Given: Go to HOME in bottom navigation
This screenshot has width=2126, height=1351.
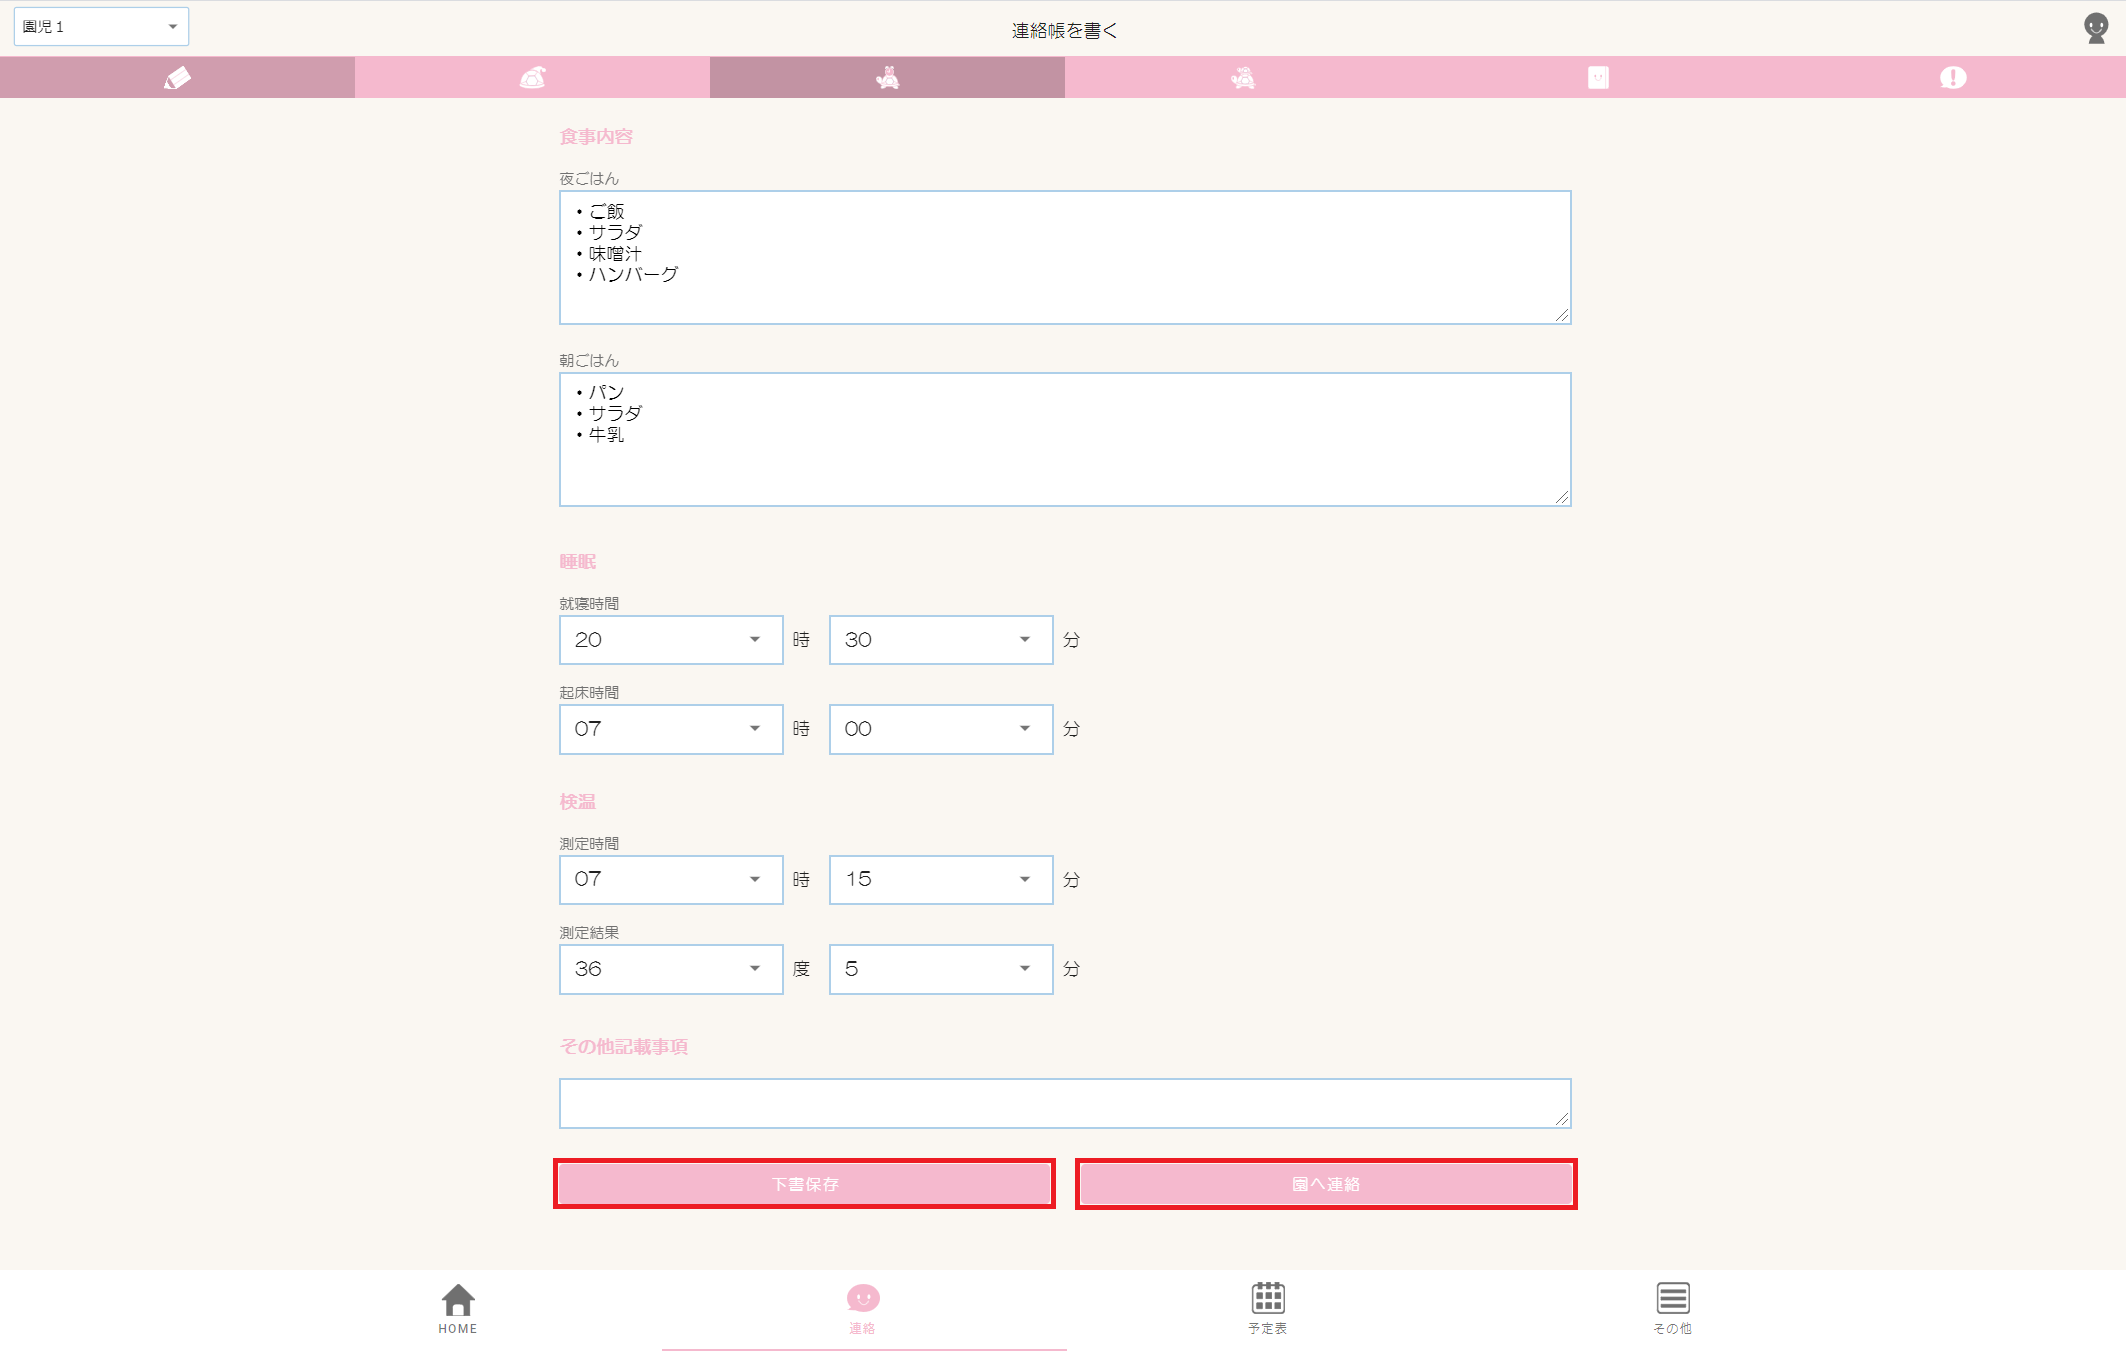Looking at the screenshot, I should tap(458, 1308).
